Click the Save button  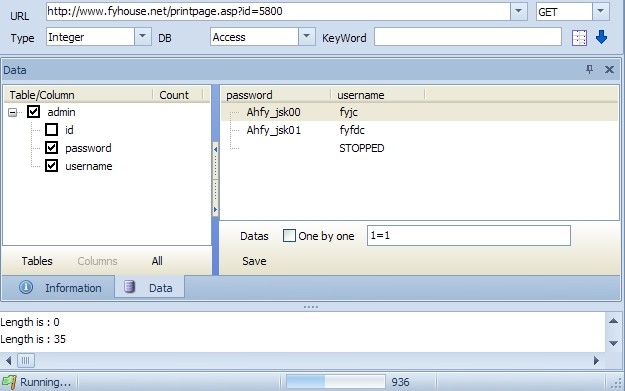coord(254,261)
